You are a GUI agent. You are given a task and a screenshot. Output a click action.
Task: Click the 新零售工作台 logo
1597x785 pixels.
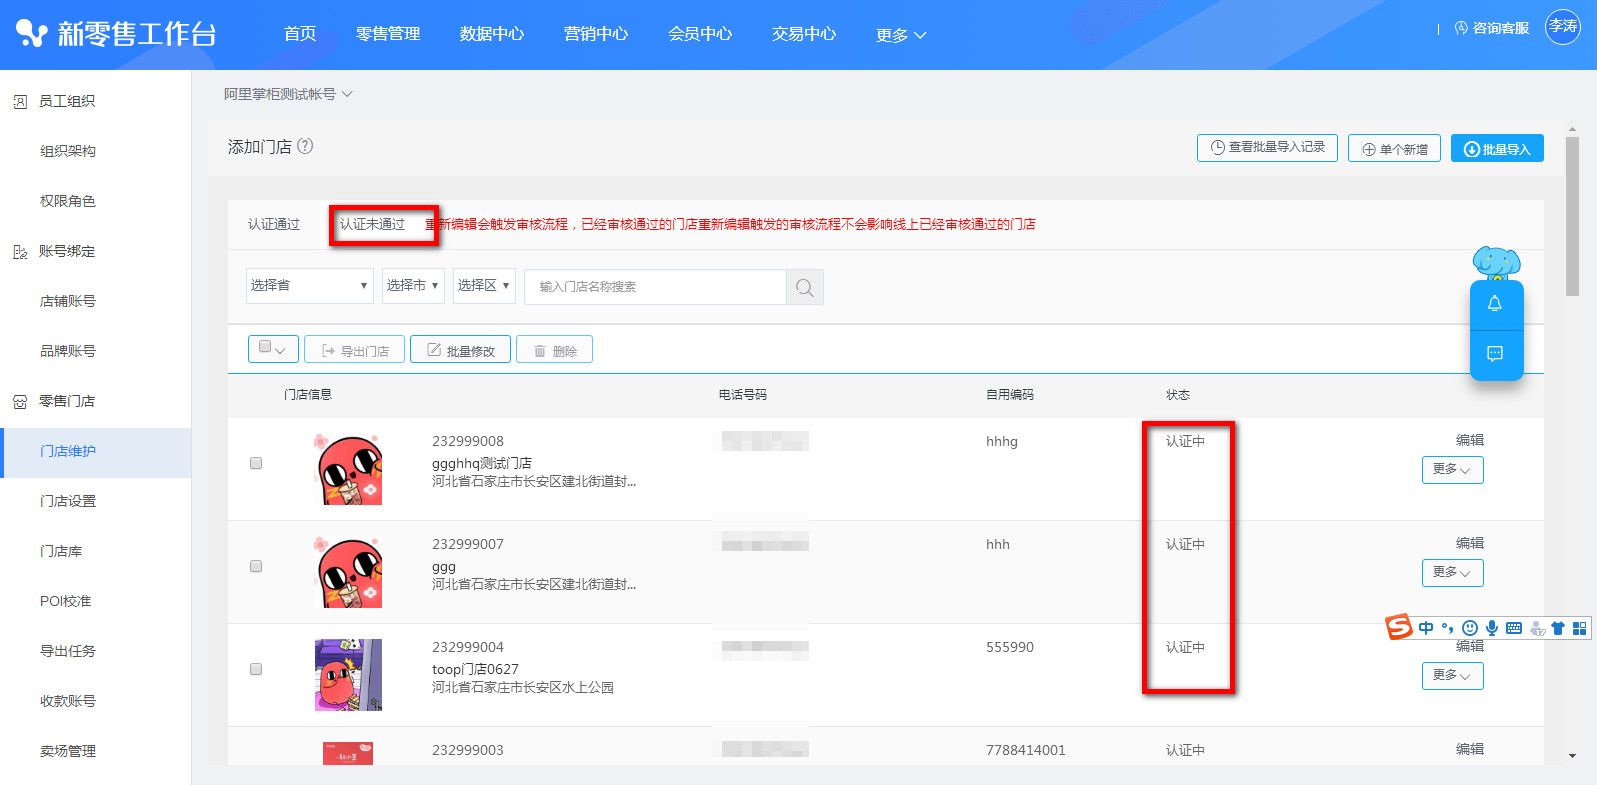(116, 34)
